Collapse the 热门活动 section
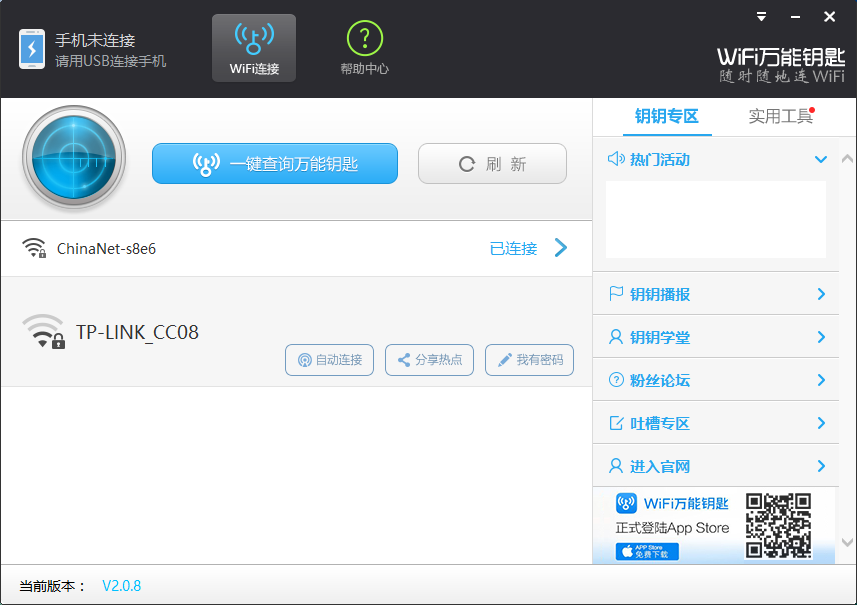857x605 pixels. pyautogui.click(x=820, y=160)
